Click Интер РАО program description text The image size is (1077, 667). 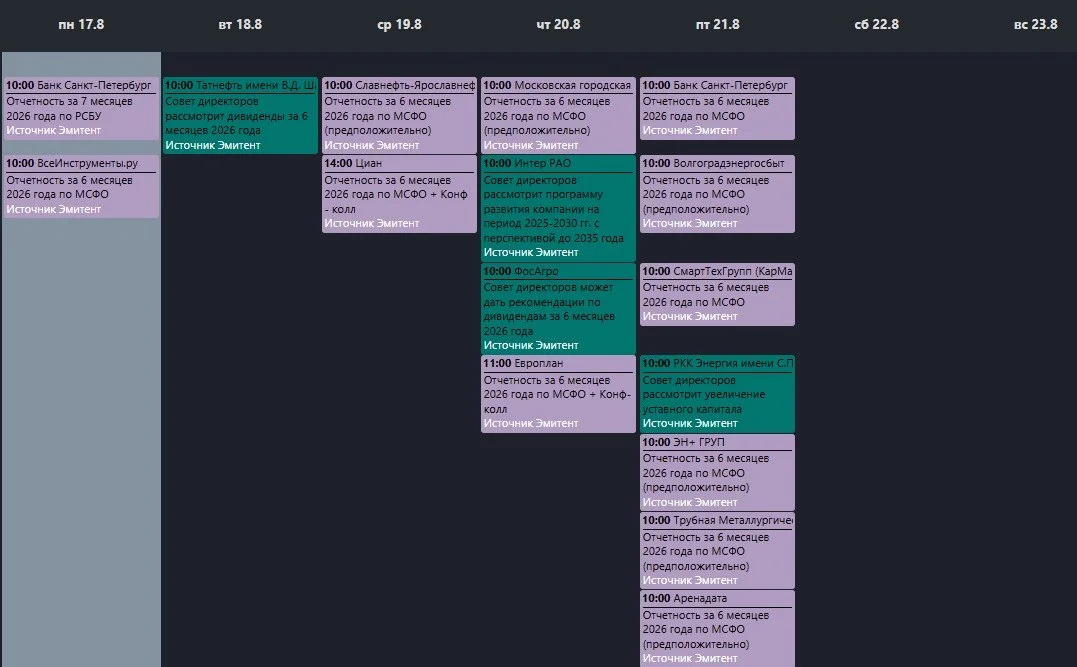[x=554, y=209]
